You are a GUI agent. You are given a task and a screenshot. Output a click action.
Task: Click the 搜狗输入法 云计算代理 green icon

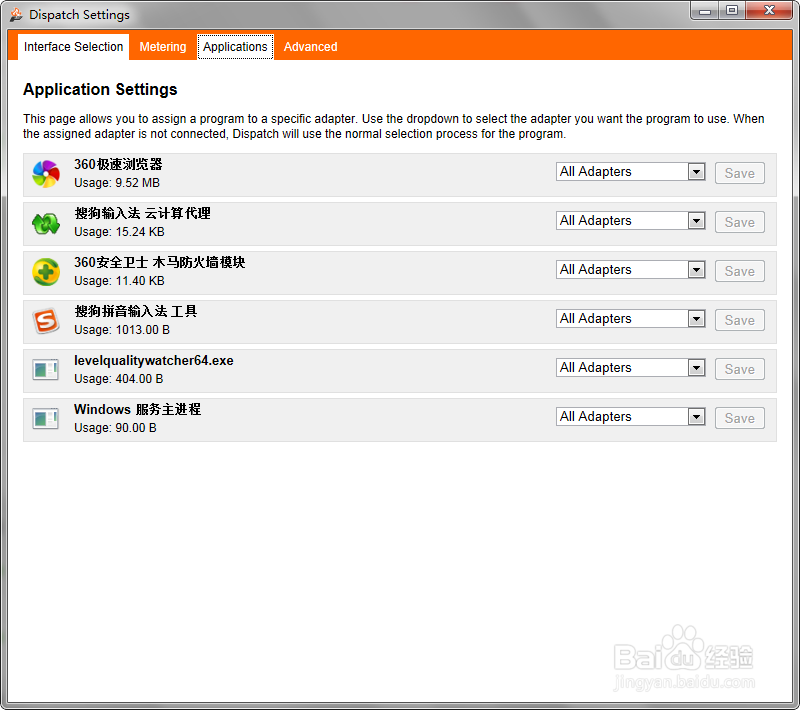[46, 223]
